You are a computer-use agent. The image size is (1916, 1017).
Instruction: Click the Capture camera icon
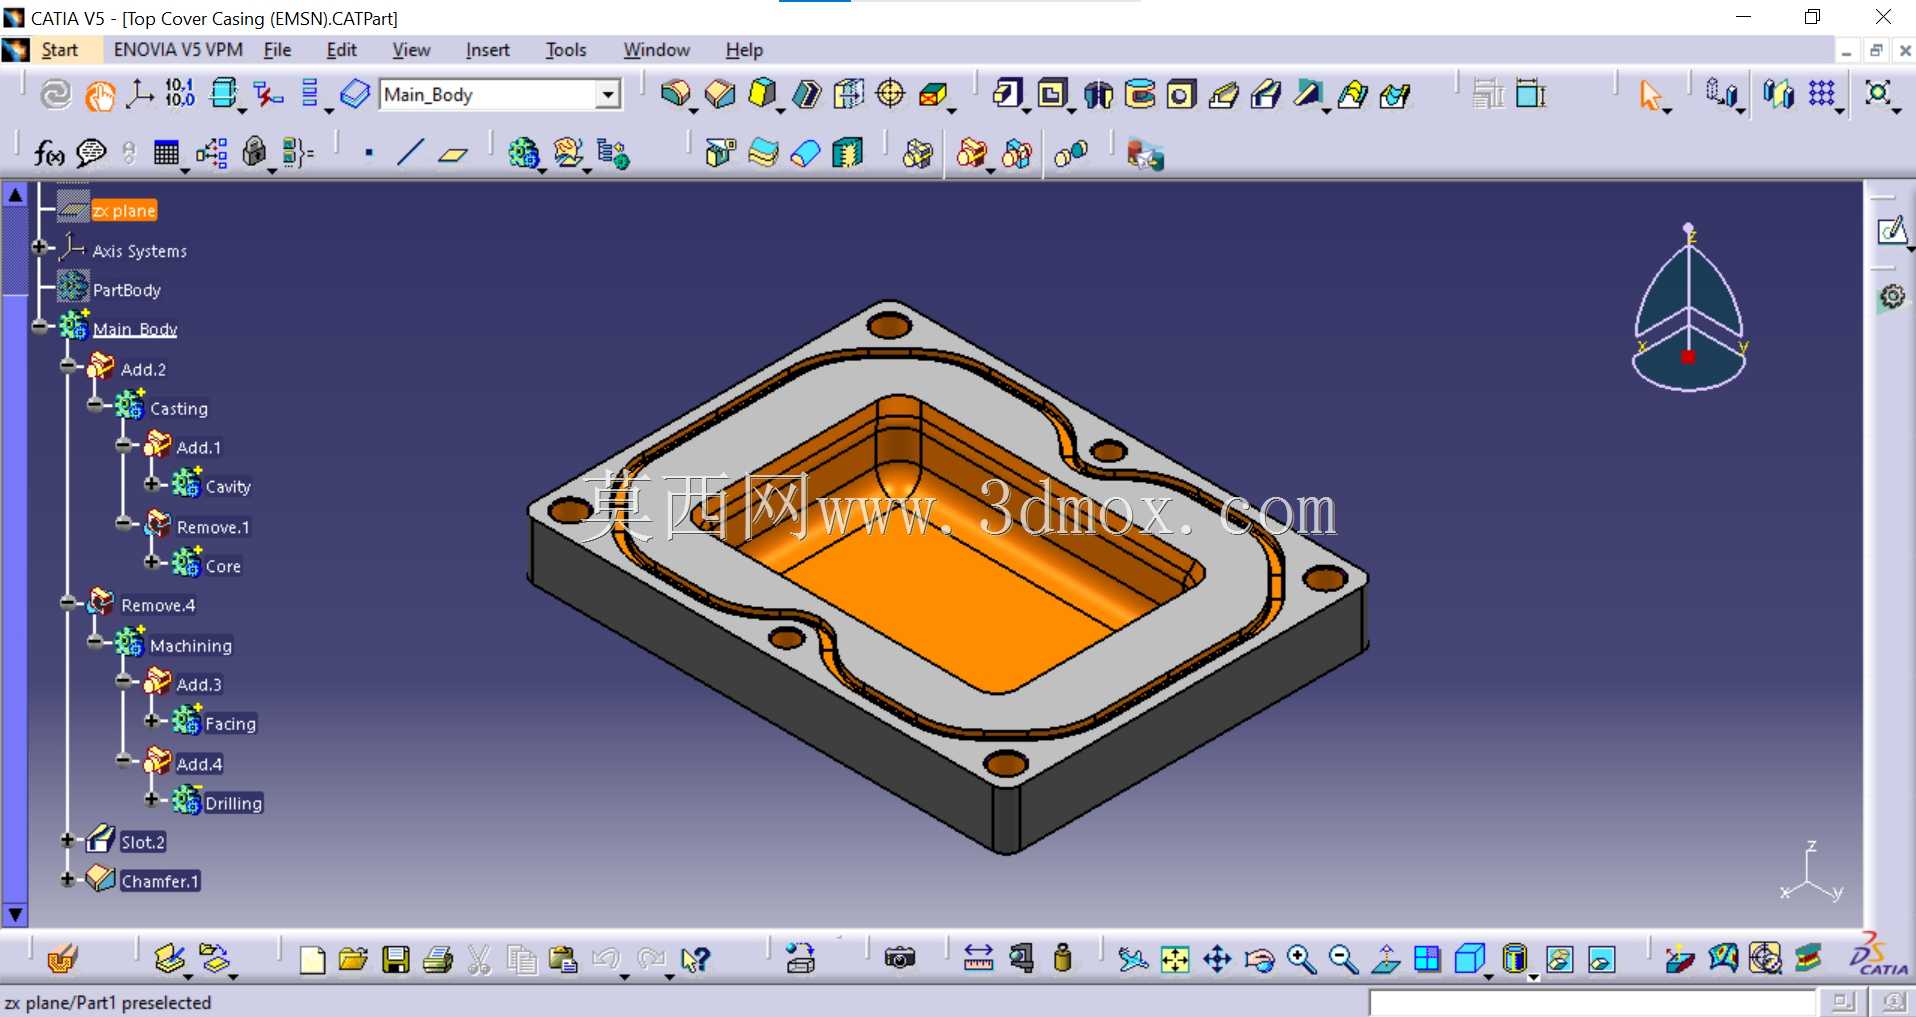pyautogui.click(x=900, y=959)
